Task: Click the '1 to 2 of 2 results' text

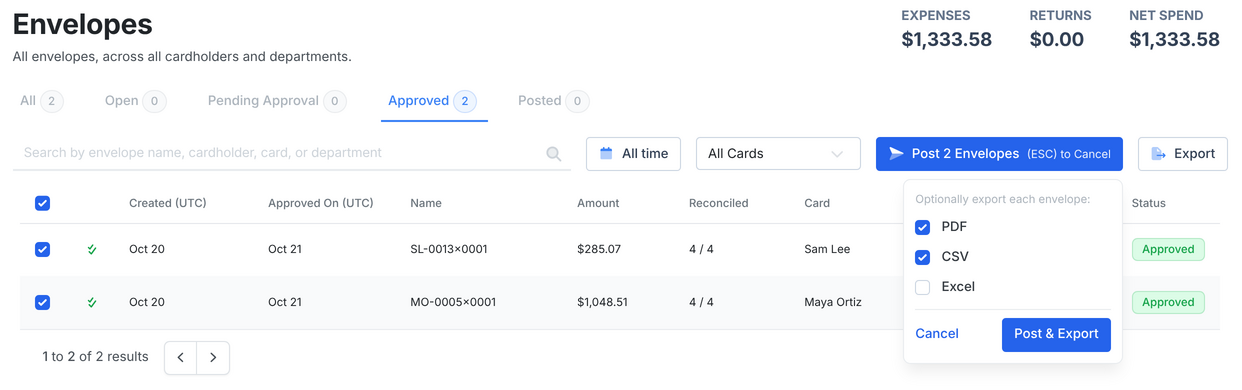Action: pos(95,357)
